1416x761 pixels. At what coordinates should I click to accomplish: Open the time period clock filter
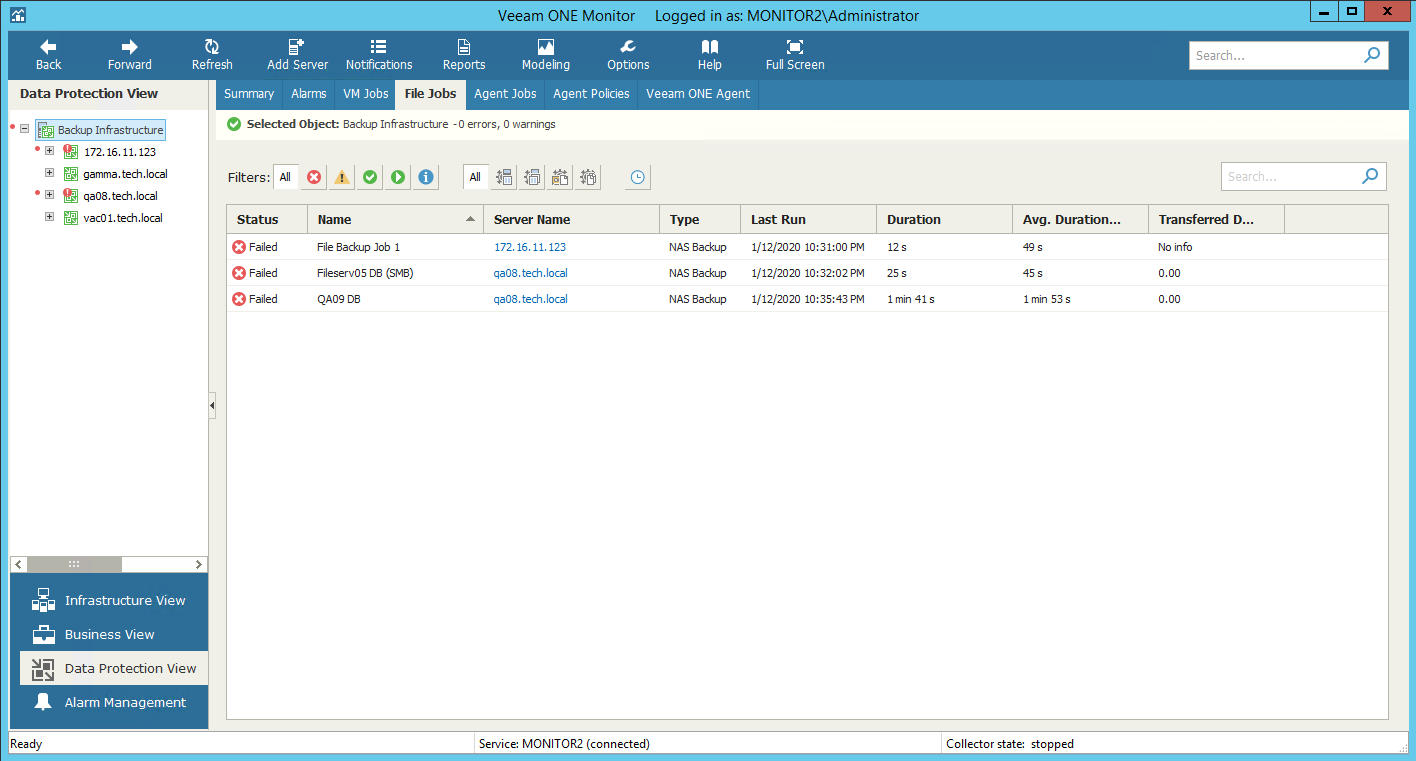click(x=637, y=177)
